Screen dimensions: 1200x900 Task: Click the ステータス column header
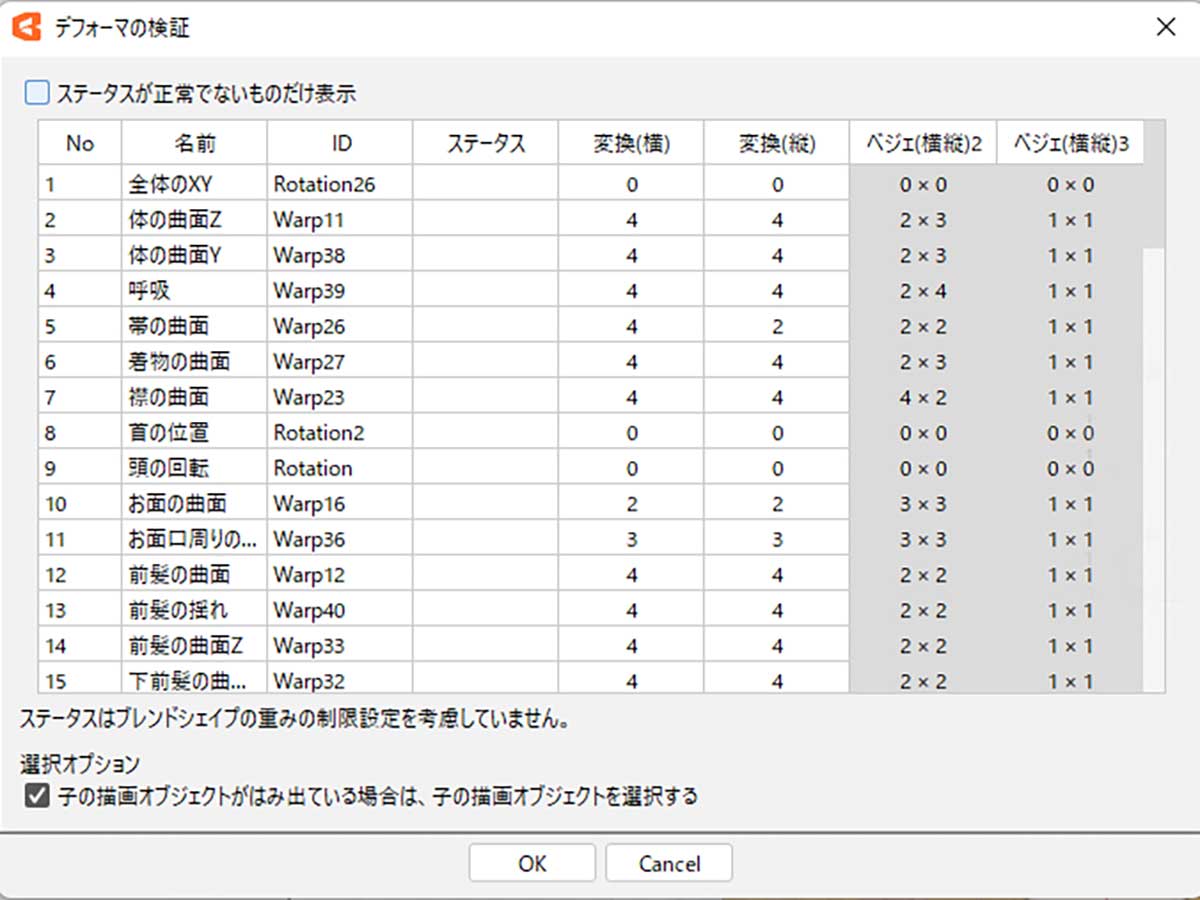[485, 143]
